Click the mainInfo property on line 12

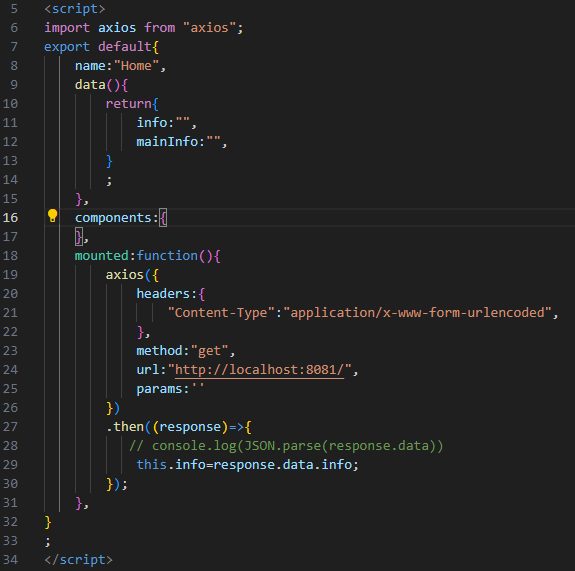pos(167,142)
